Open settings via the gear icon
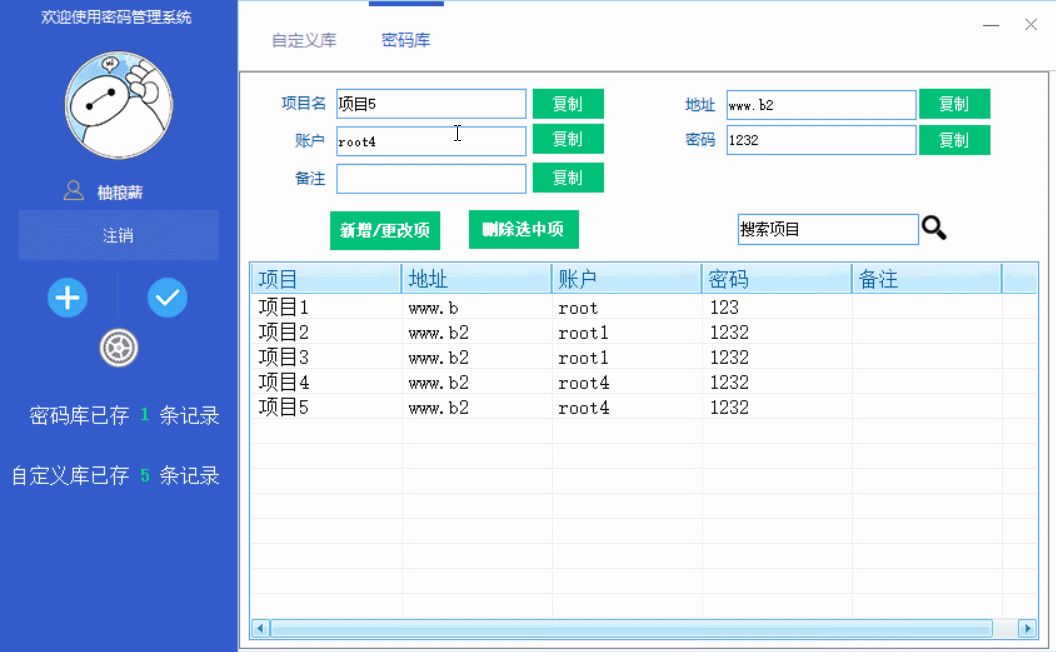Image resolution: width=1056 pixels, height=652 pixels. pyautogui.click(x=119, y=349)
